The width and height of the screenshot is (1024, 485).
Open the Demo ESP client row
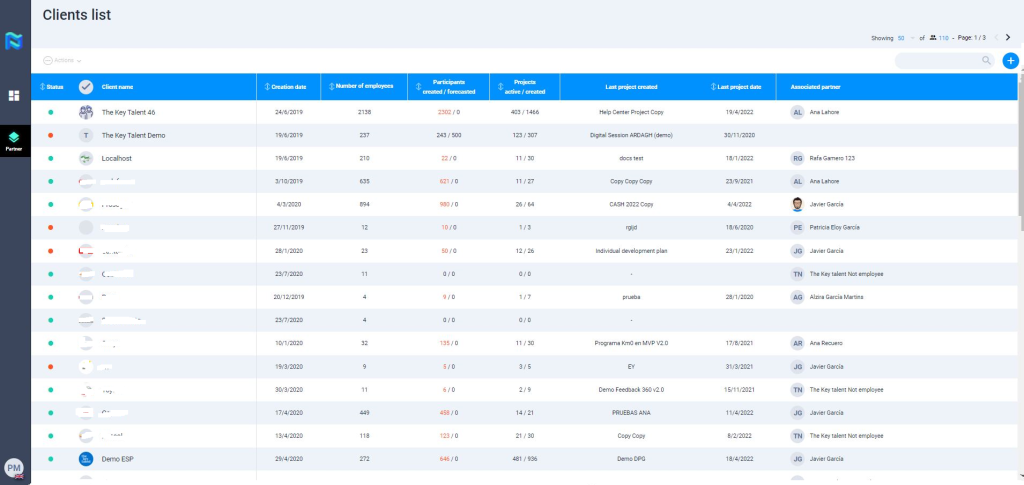118,458
